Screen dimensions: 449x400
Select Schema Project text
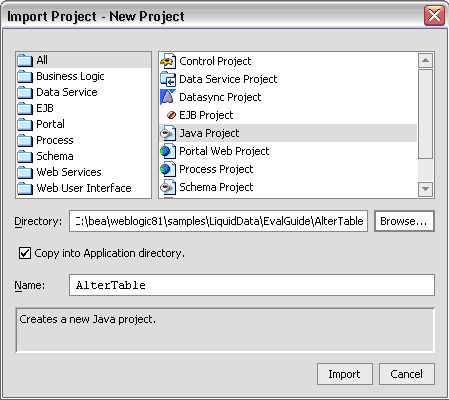coord(216,187)
